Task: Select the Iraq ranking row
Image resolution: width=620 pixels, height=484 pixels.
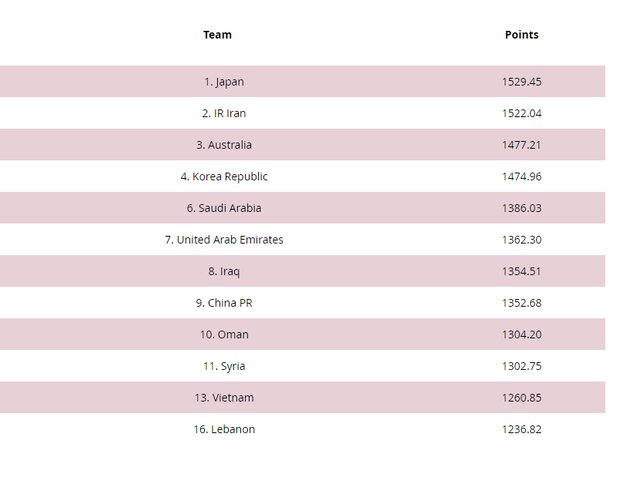Action: 224,272
